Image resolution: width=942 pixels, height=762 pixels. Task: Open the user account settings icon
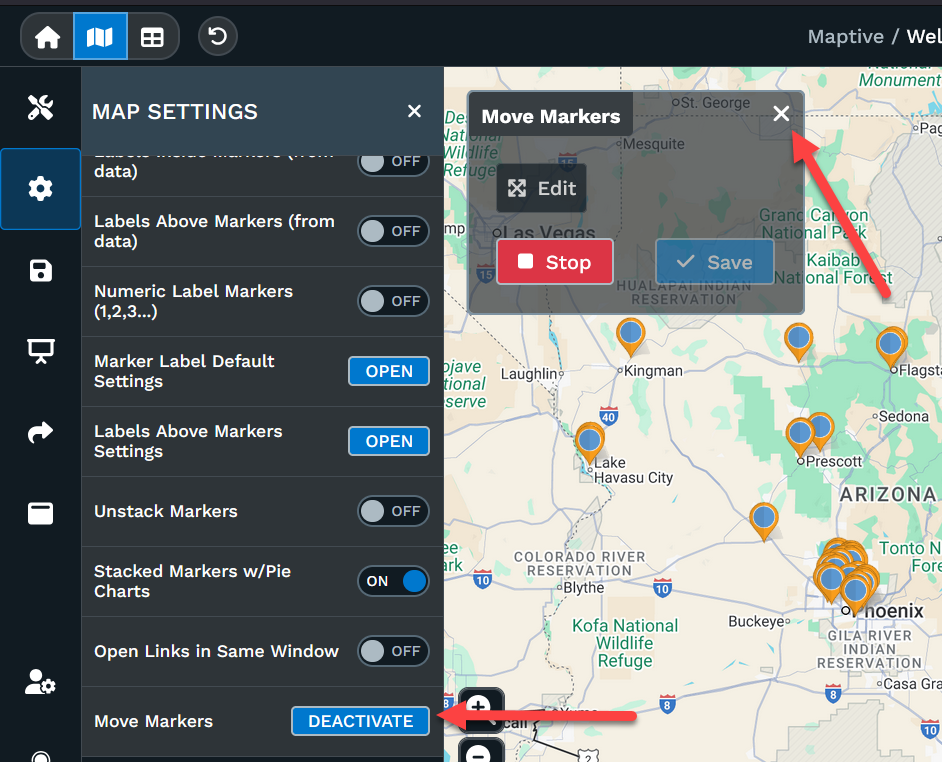coord(40,682)
